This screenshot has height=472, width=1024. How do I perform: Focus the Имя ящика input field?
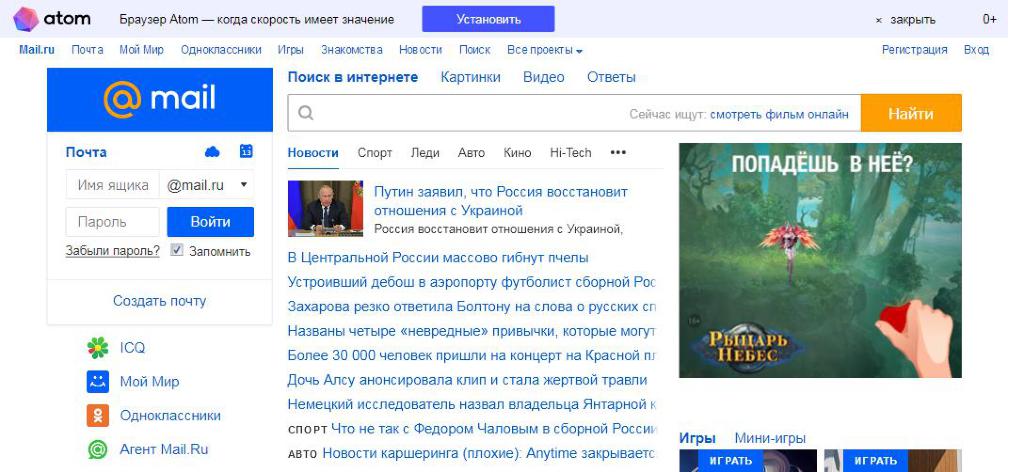113,185
